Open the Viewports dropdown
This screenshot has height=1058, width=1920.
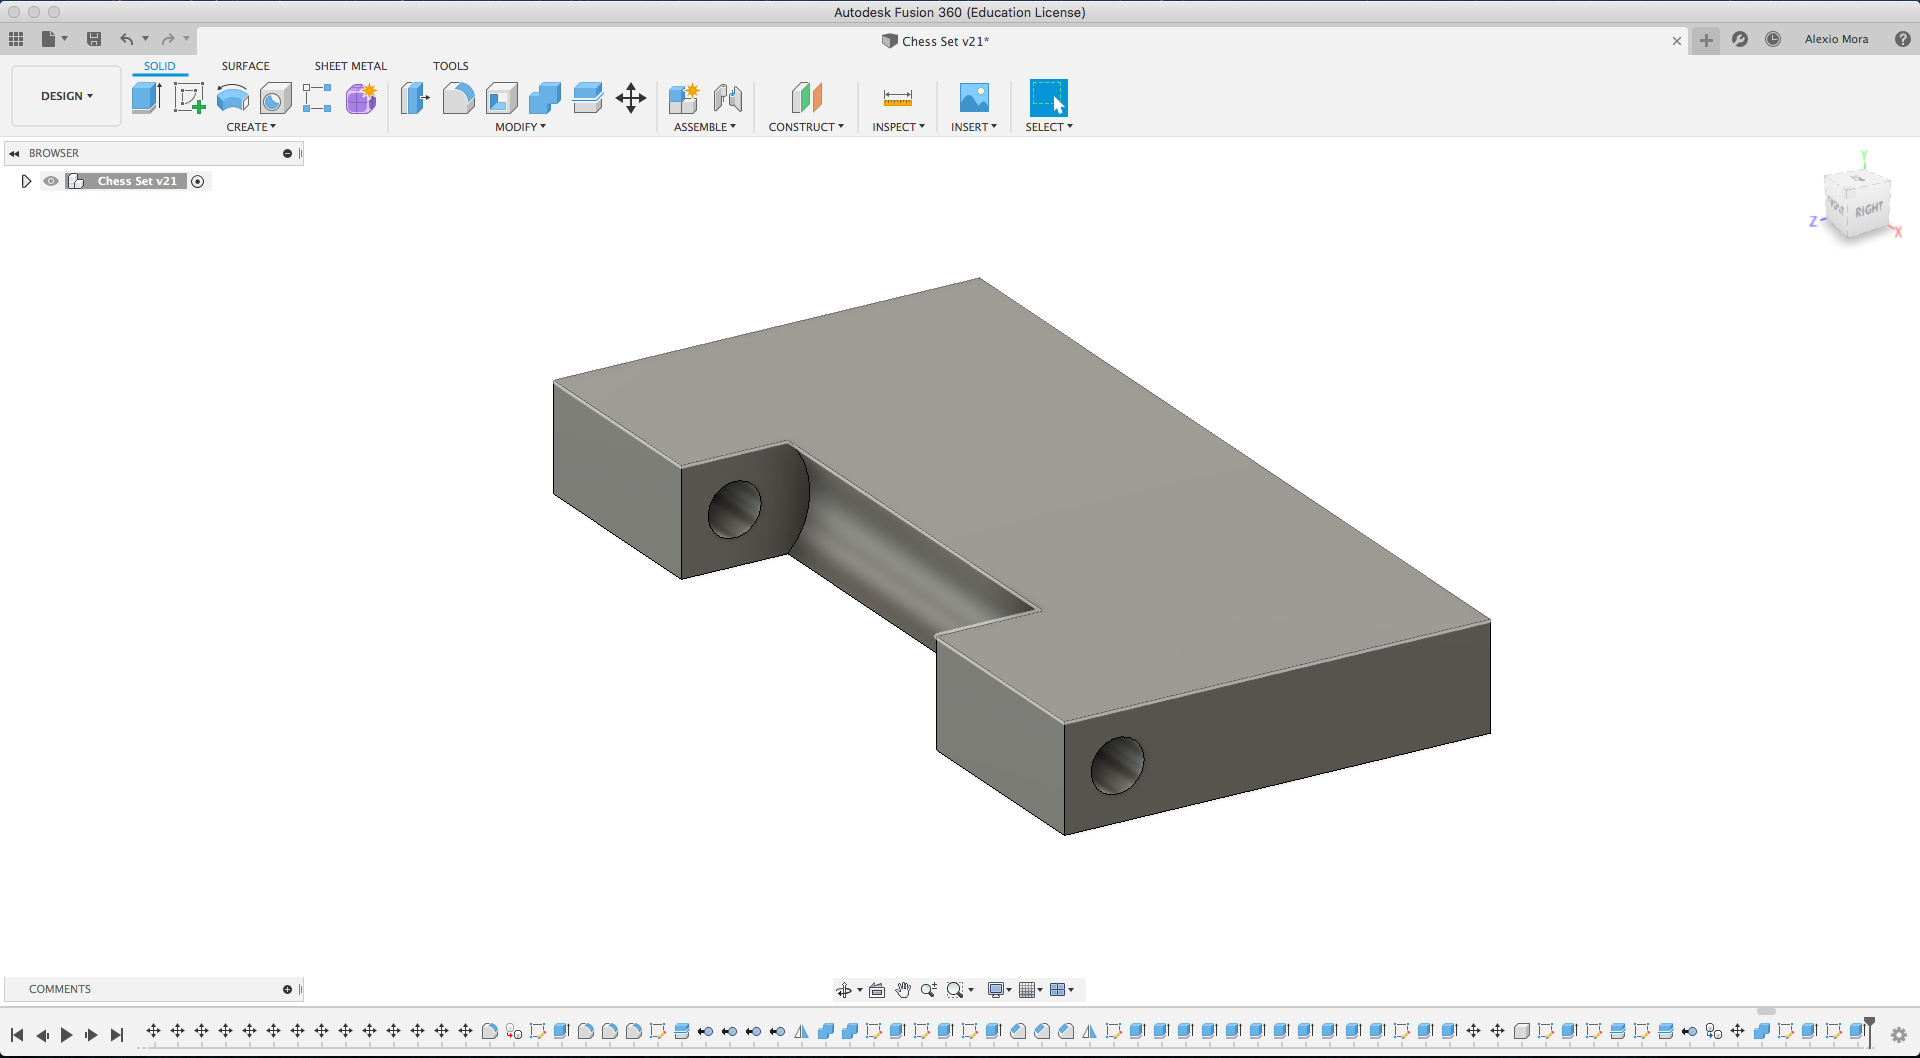click(1062, 990)
